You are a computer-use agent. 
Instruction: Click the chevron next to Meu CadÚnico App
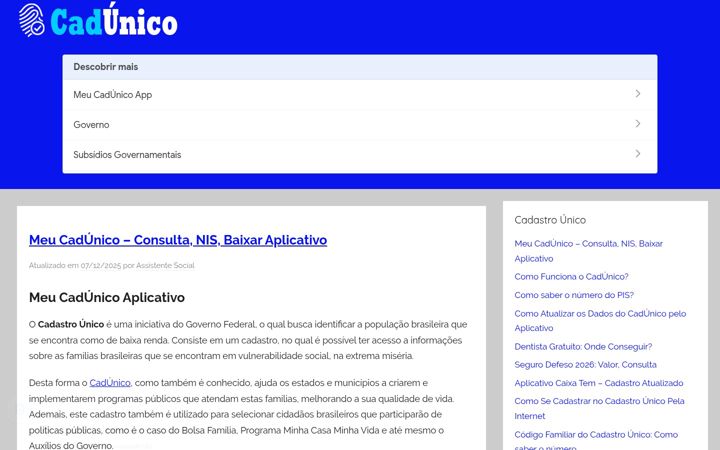click(x=638, y=94)
